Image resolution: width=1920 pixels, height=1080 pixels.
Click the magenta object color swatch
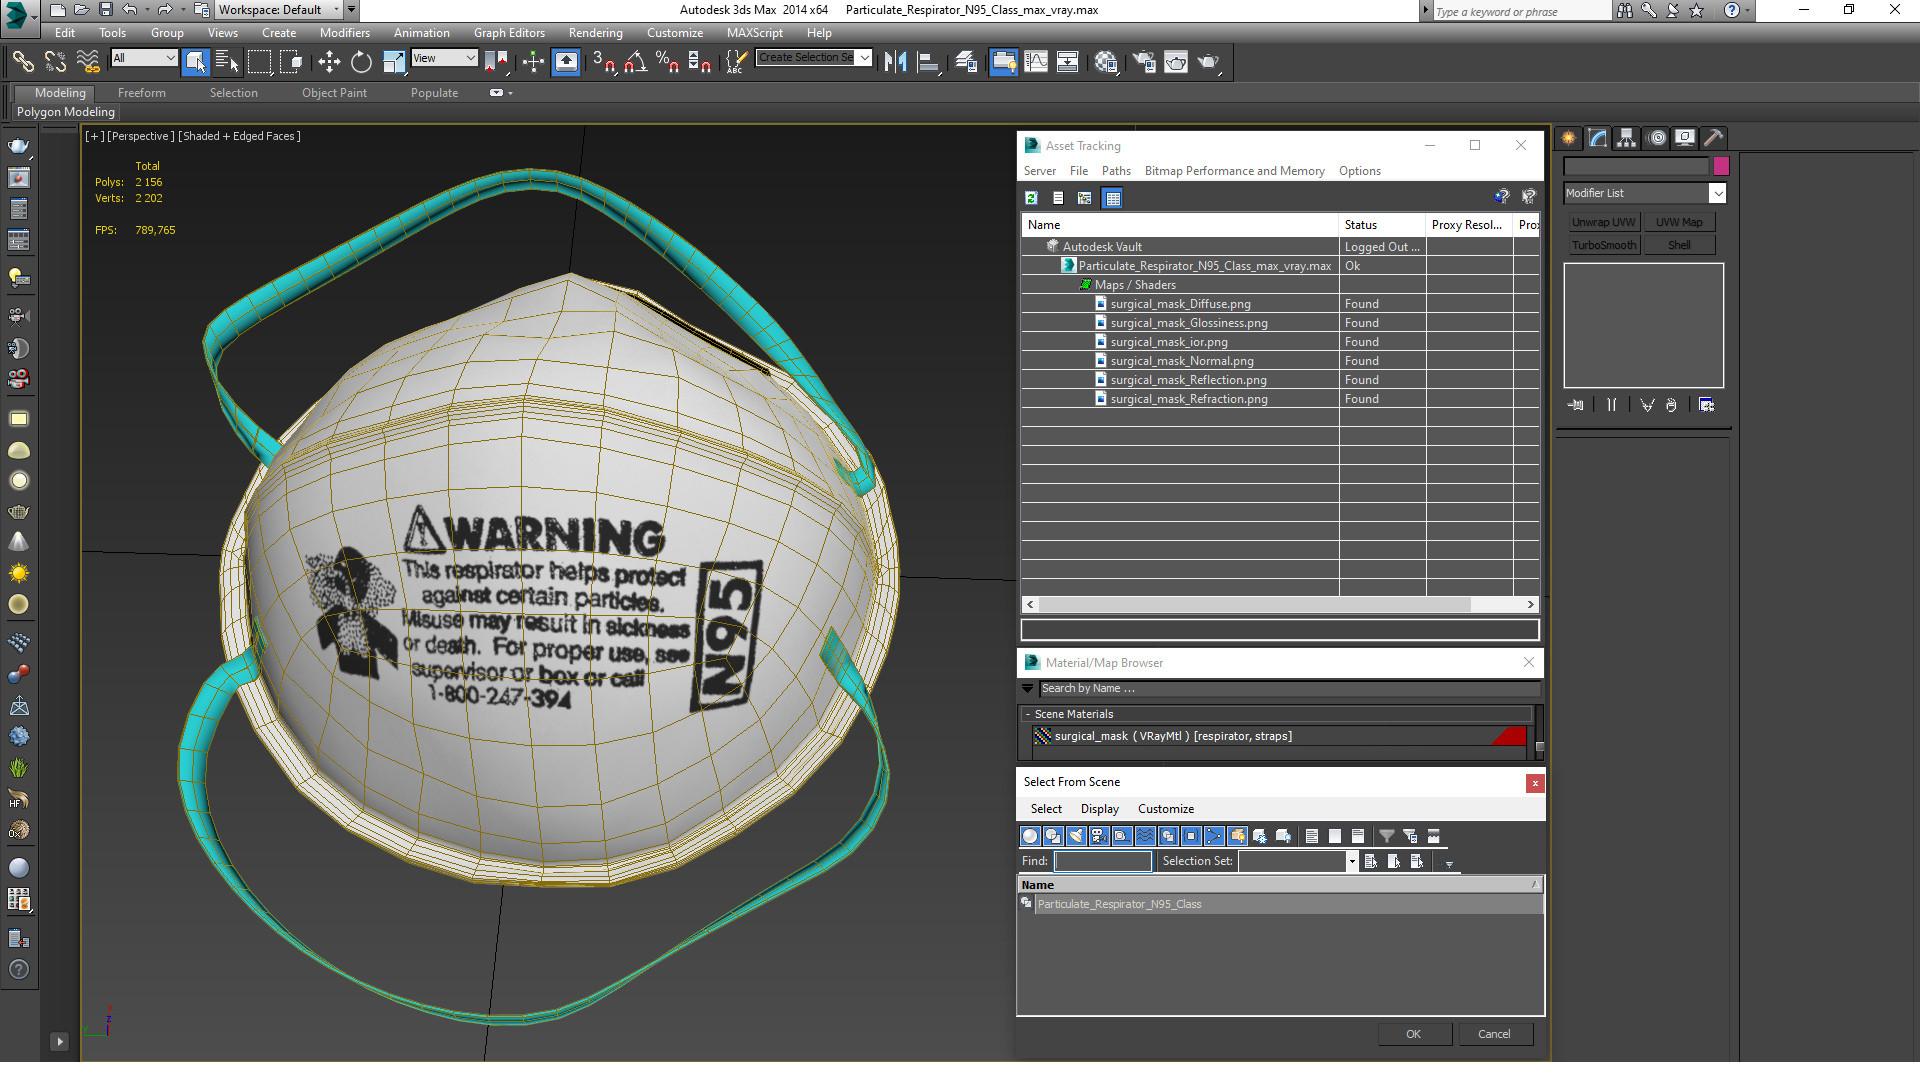pos(1721,166)
